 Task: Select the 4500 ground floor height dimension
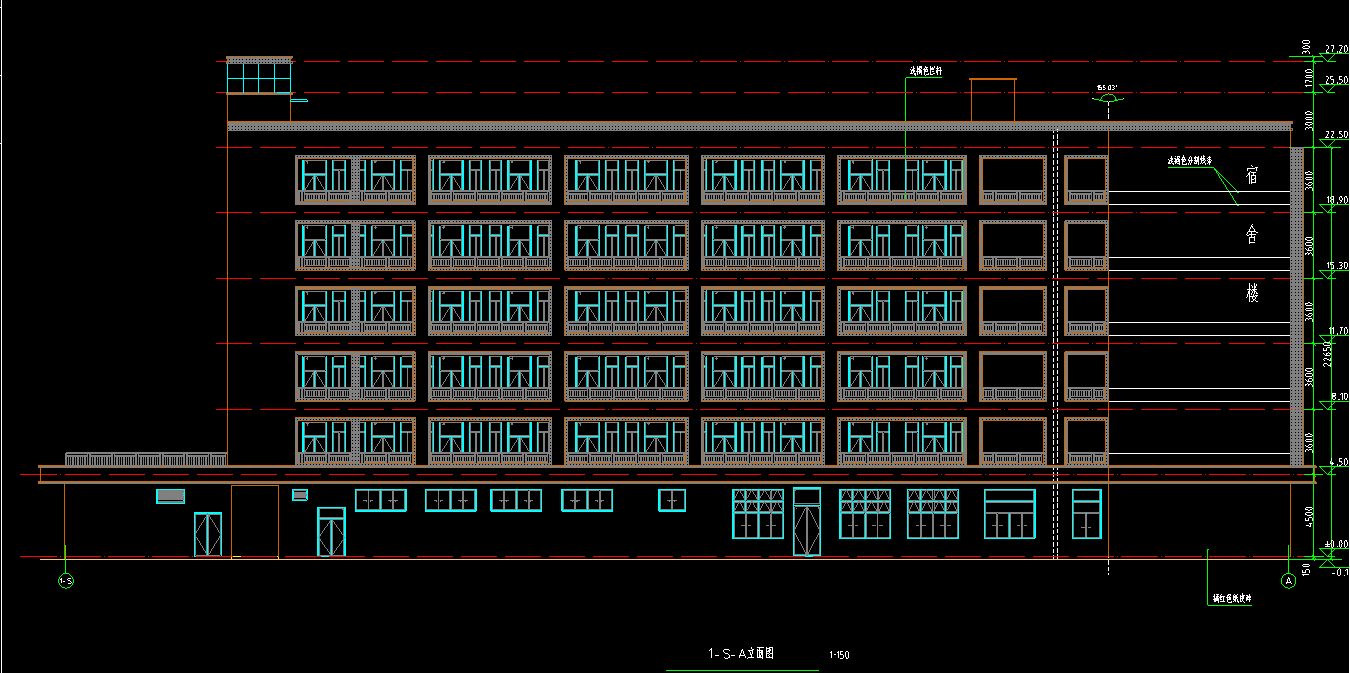click(x=1310, y=515)
